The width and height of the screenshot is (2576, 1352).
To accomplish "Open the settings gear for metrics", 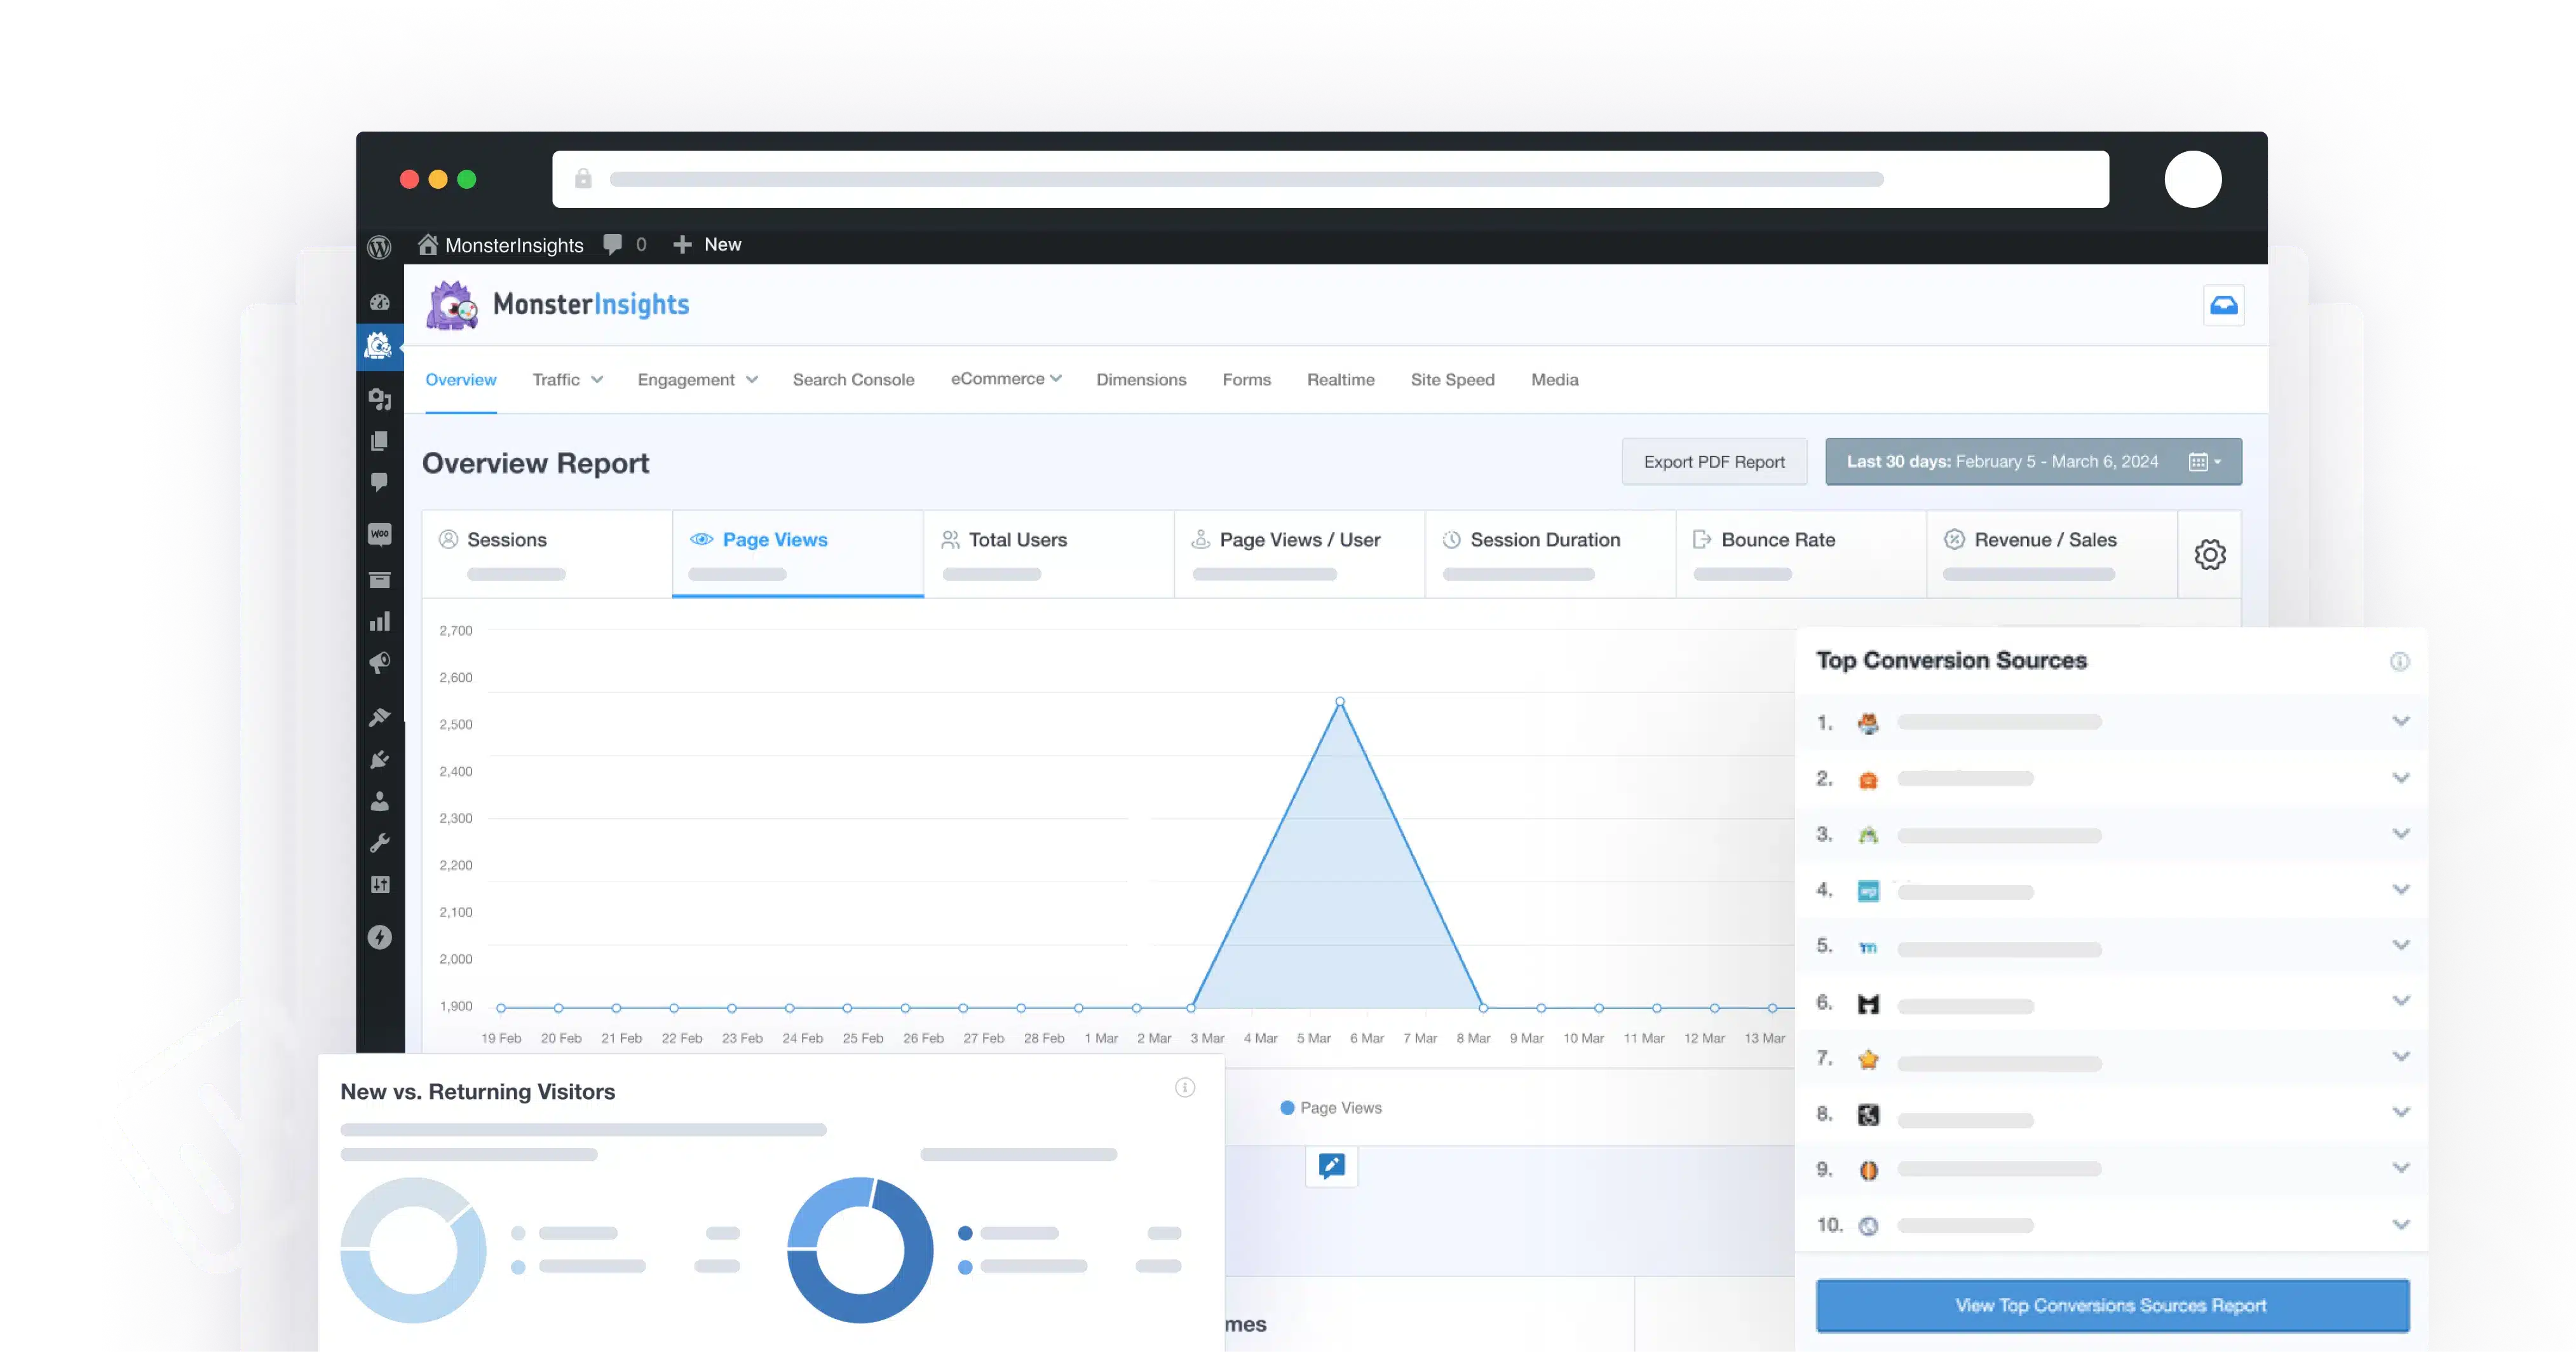I will pyautogui.click(x=2209, y=554).
